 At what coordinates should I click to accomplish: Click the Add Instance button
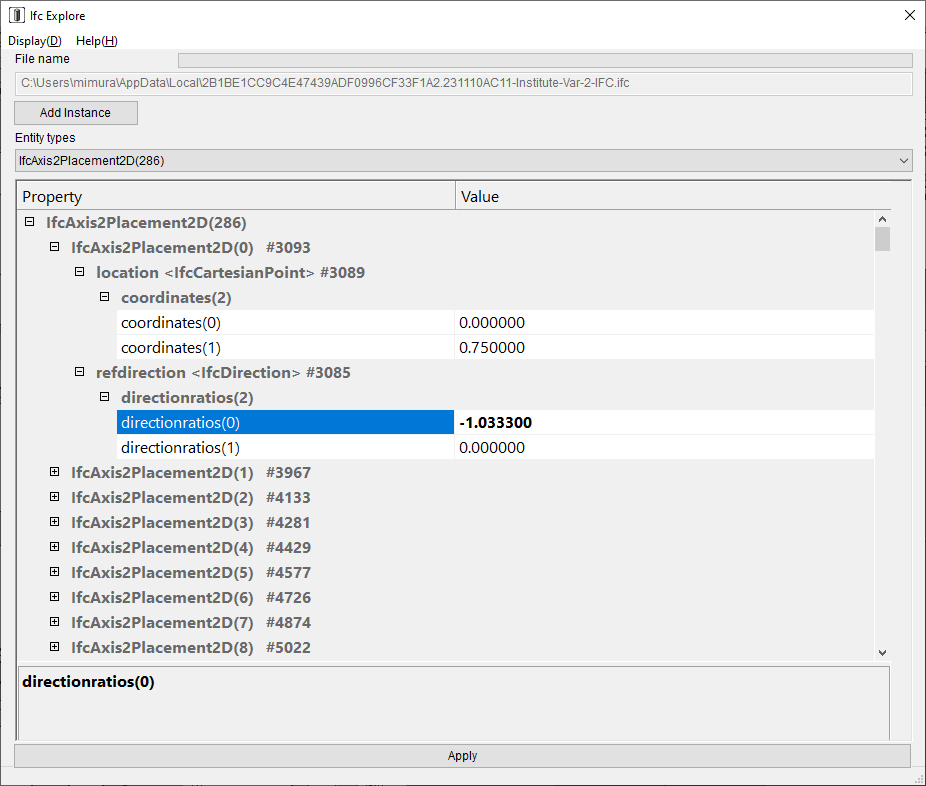76,113
